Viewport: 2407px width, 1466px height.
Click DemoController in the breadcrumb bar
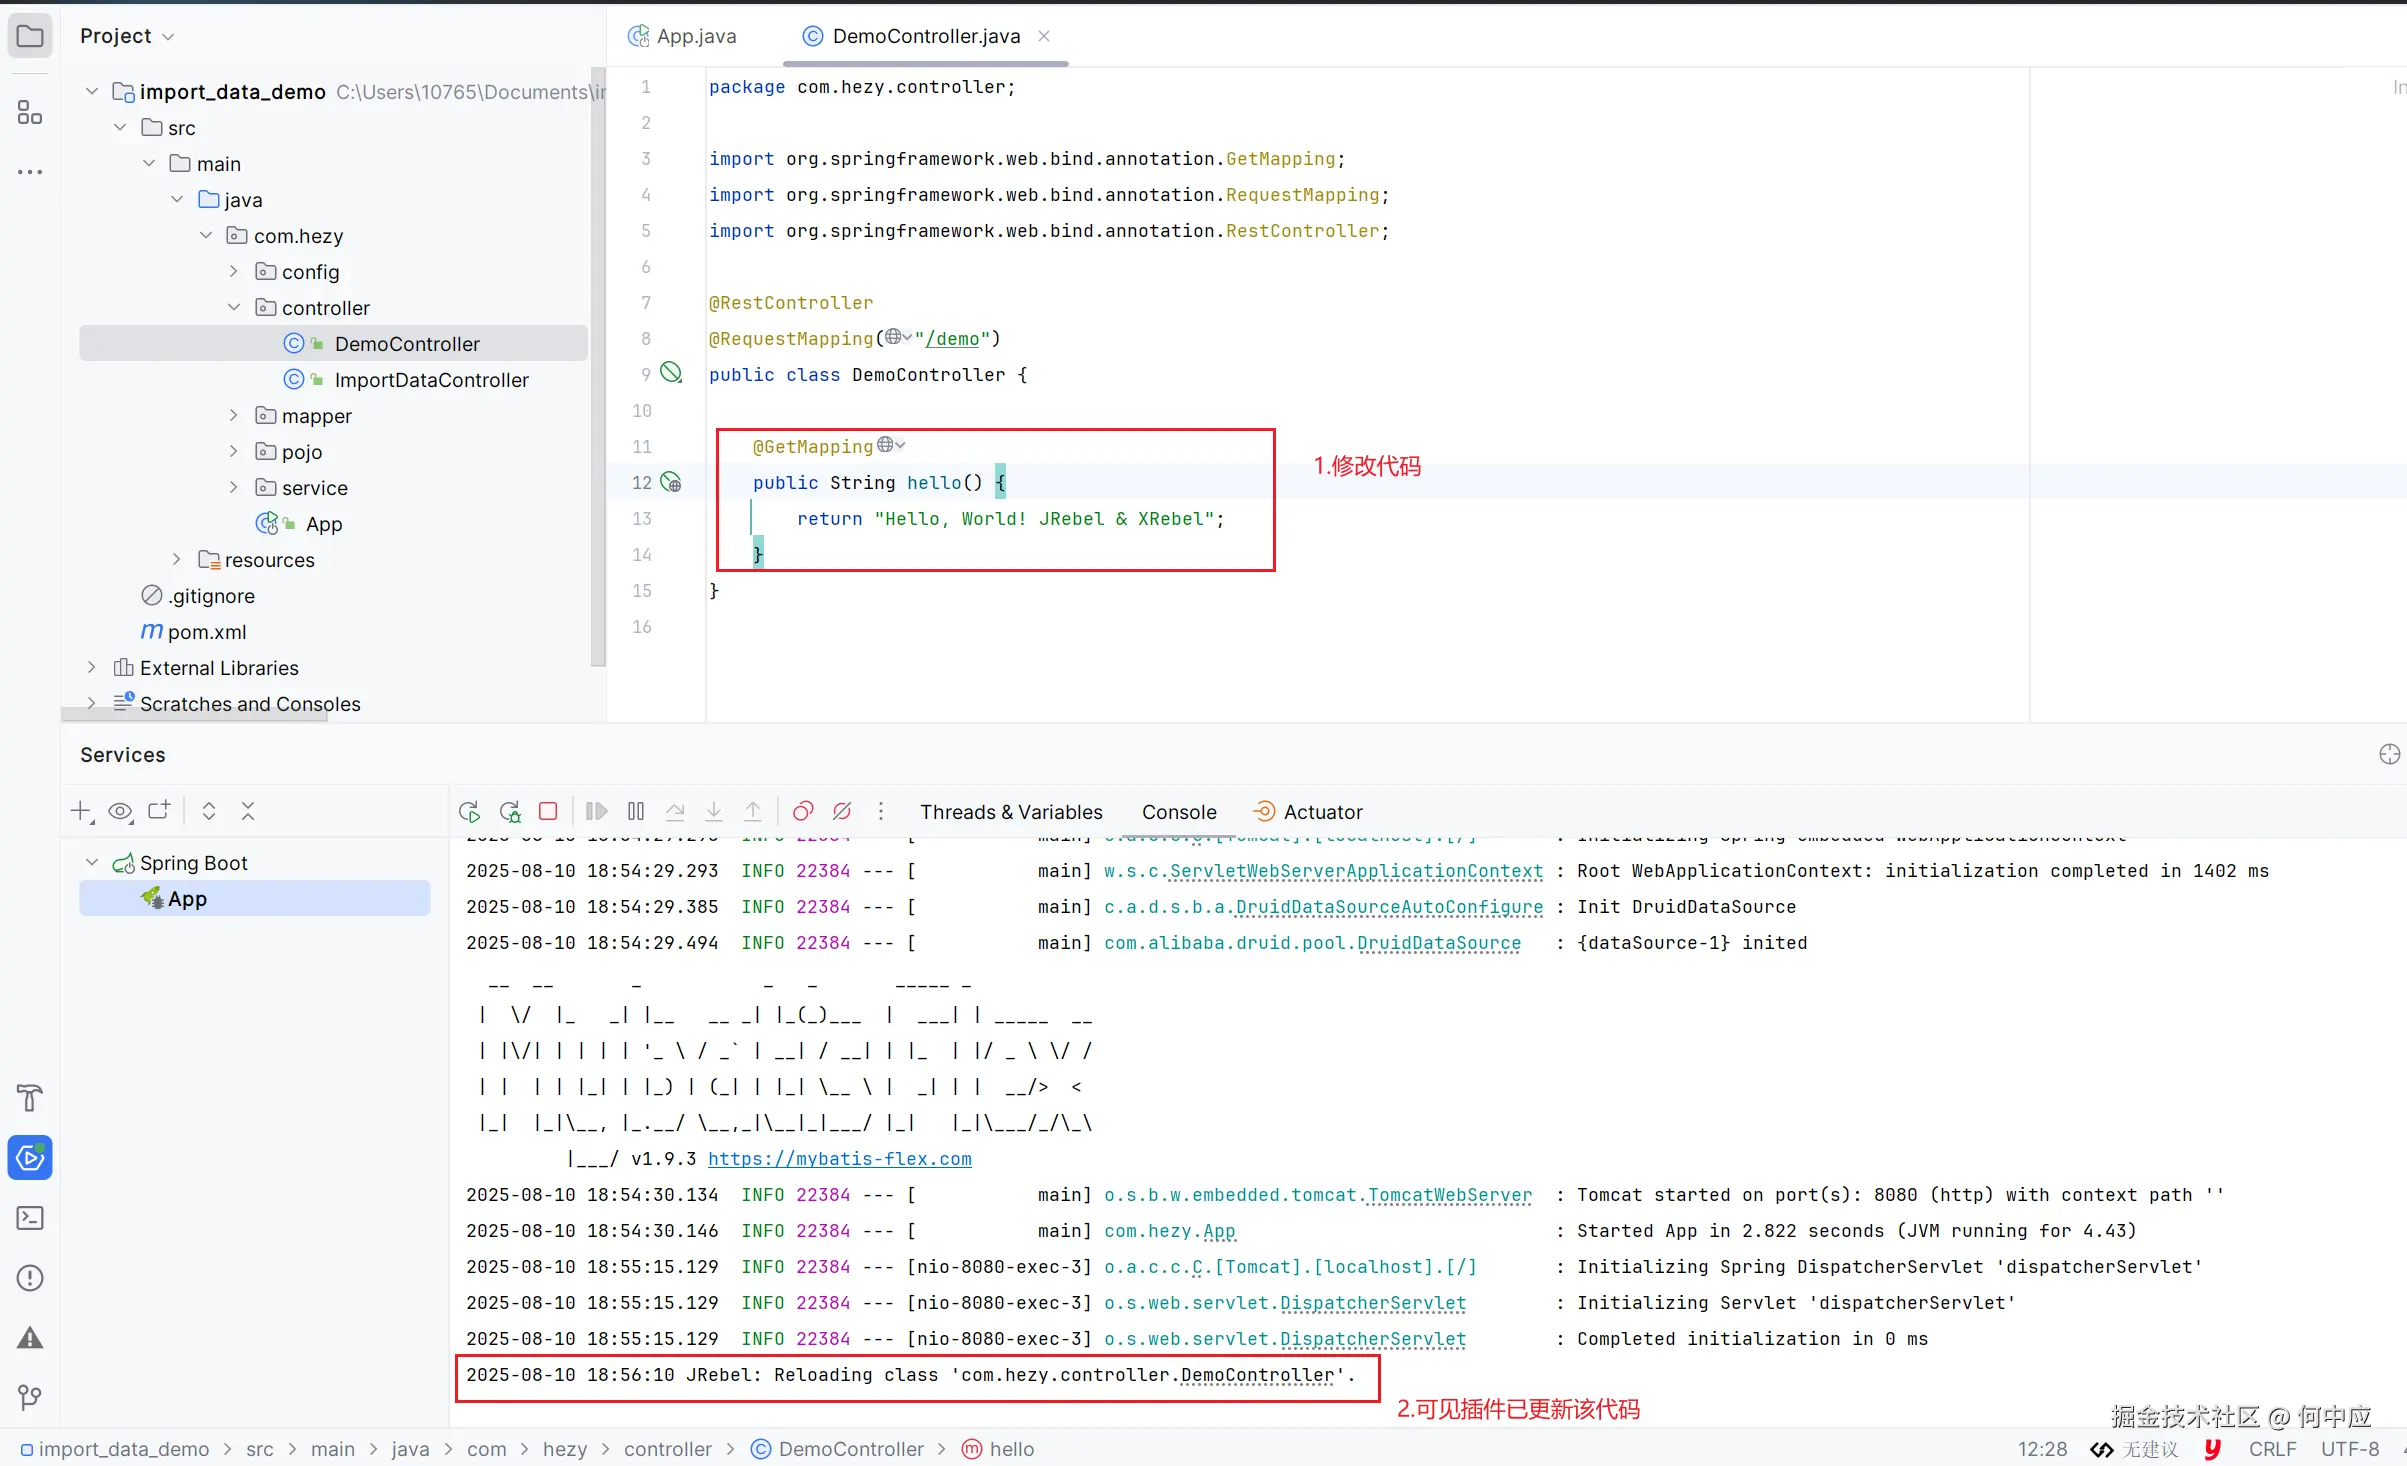tap(850, 1449)
